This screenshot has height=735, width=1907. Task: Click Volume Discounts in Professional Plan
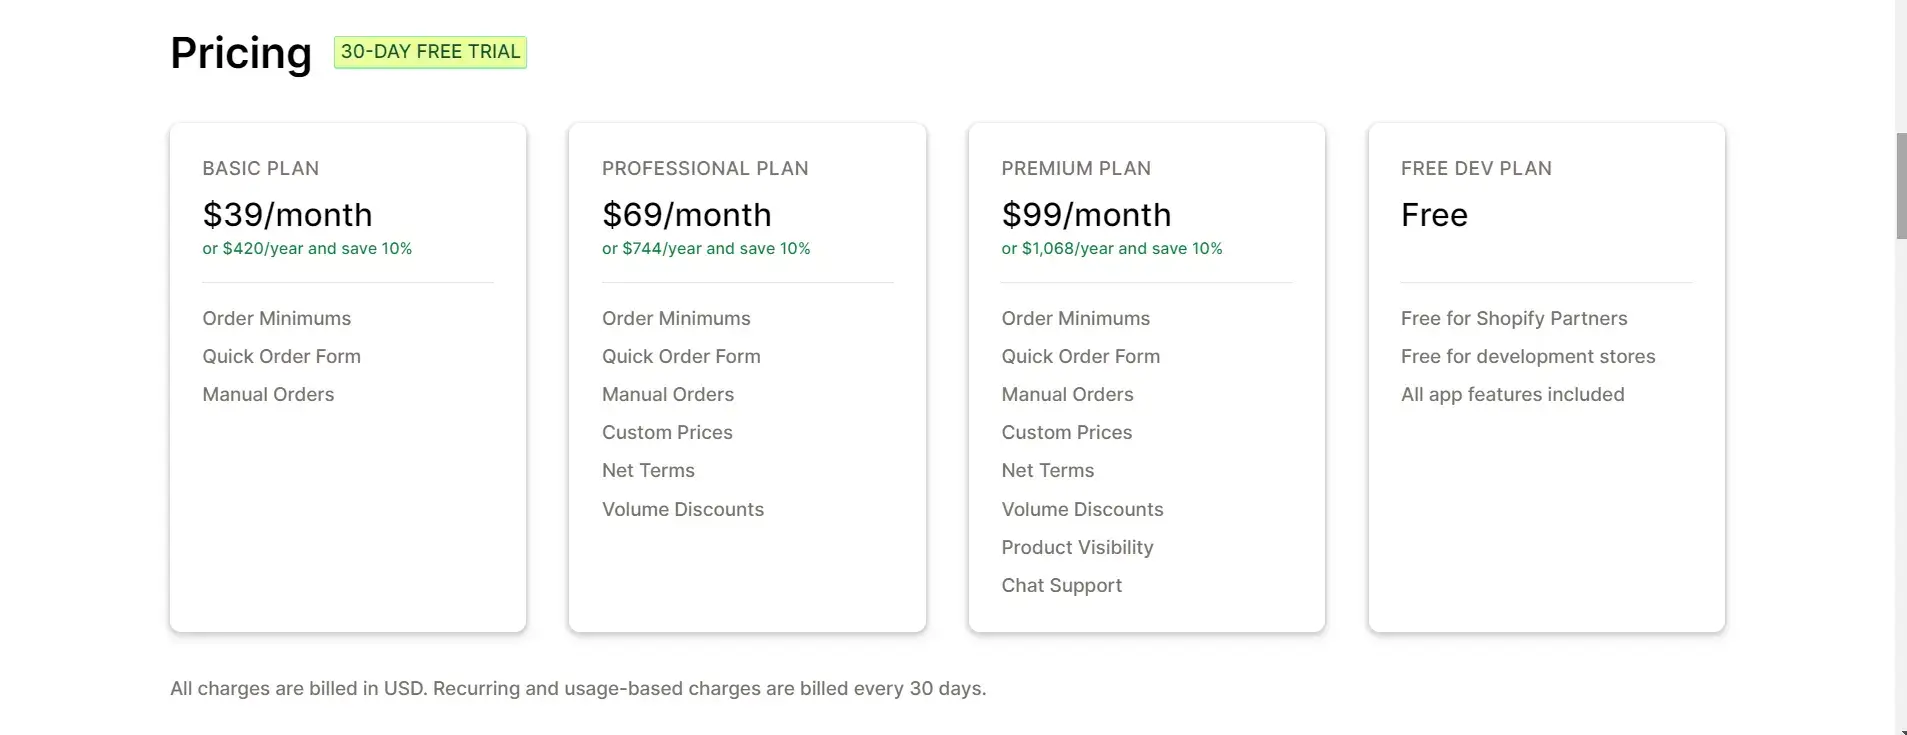pos(683,510)
